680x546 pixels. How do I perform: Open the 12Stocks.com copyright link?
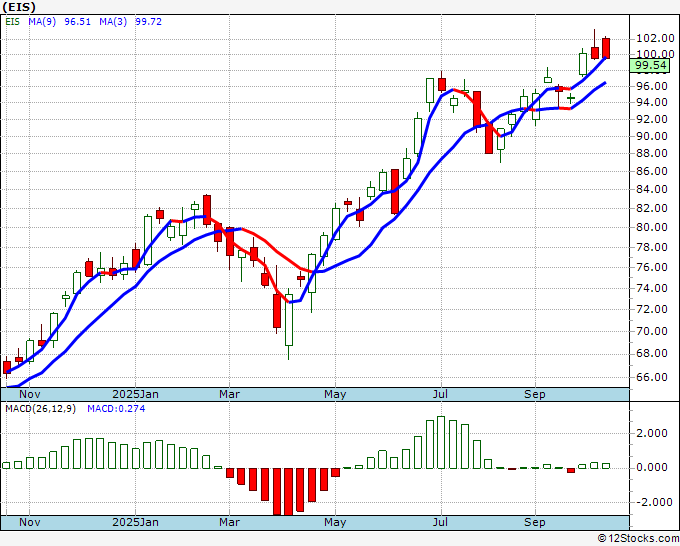tap(638, 538)
